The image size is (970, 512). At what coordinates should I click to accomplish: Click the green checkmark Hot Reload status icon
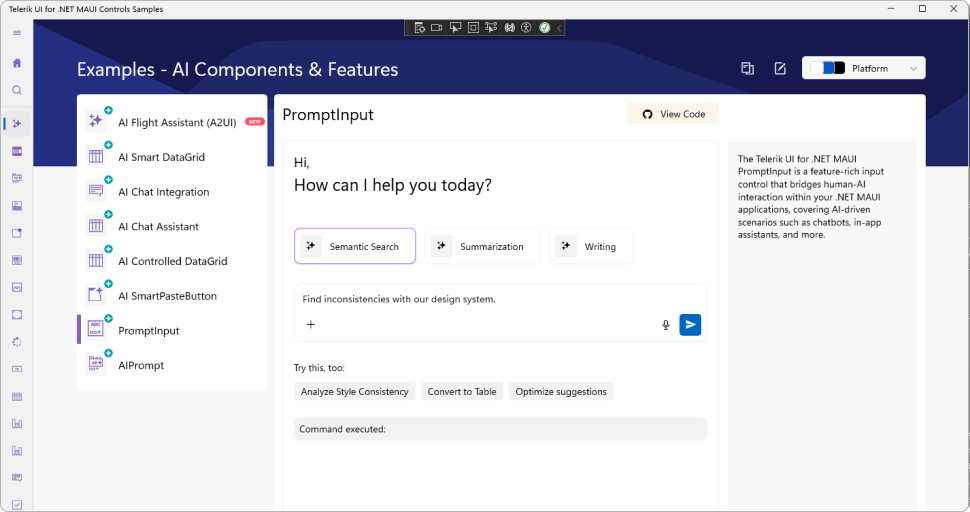[x=544, y=28]
